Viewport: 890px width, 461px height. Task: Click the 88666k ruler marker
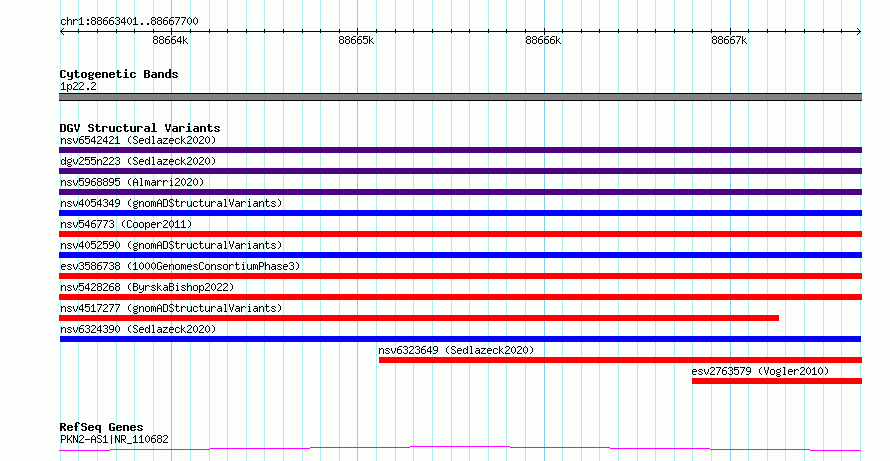point(543,40)
